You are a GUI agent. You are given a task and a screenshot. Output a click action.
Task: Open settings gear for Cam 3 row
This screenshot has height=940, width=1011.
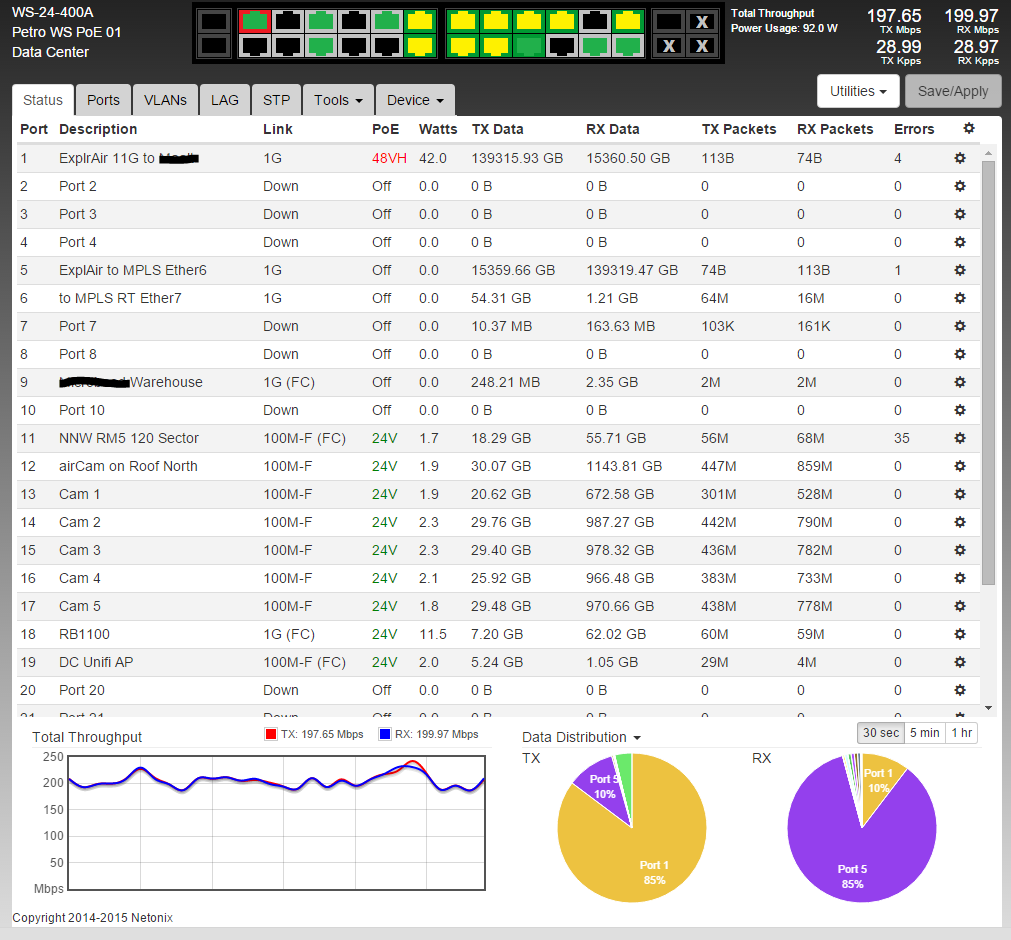[x=959, y=550]
